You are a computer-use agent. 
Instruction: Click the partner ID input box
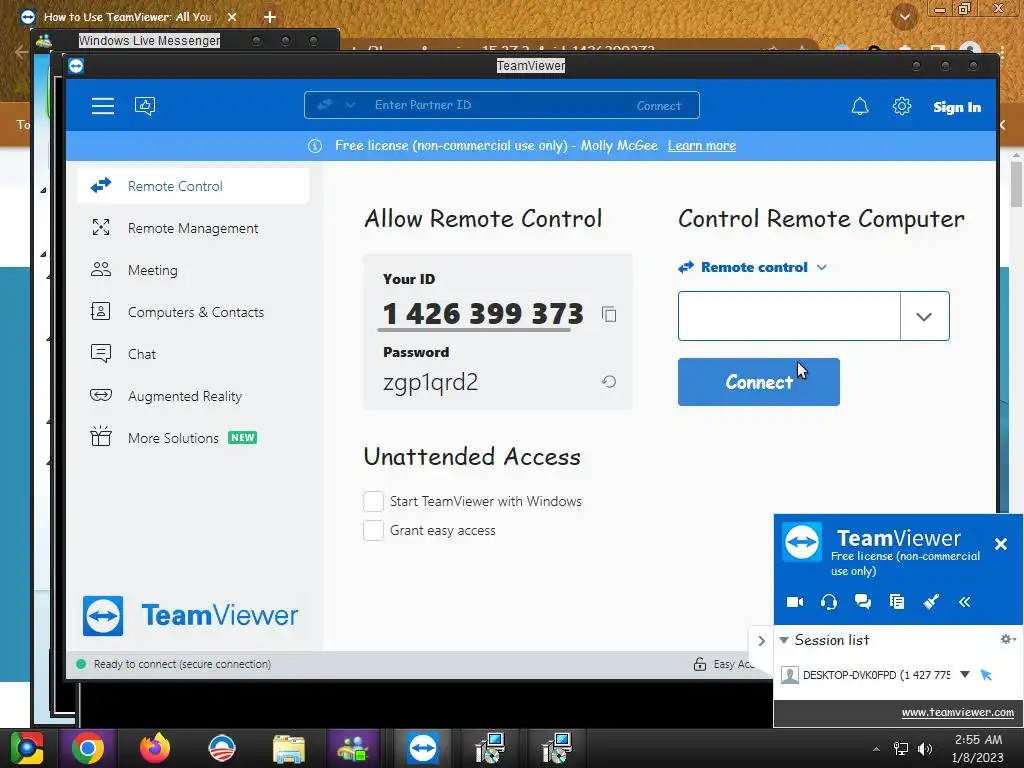point(789,316)
